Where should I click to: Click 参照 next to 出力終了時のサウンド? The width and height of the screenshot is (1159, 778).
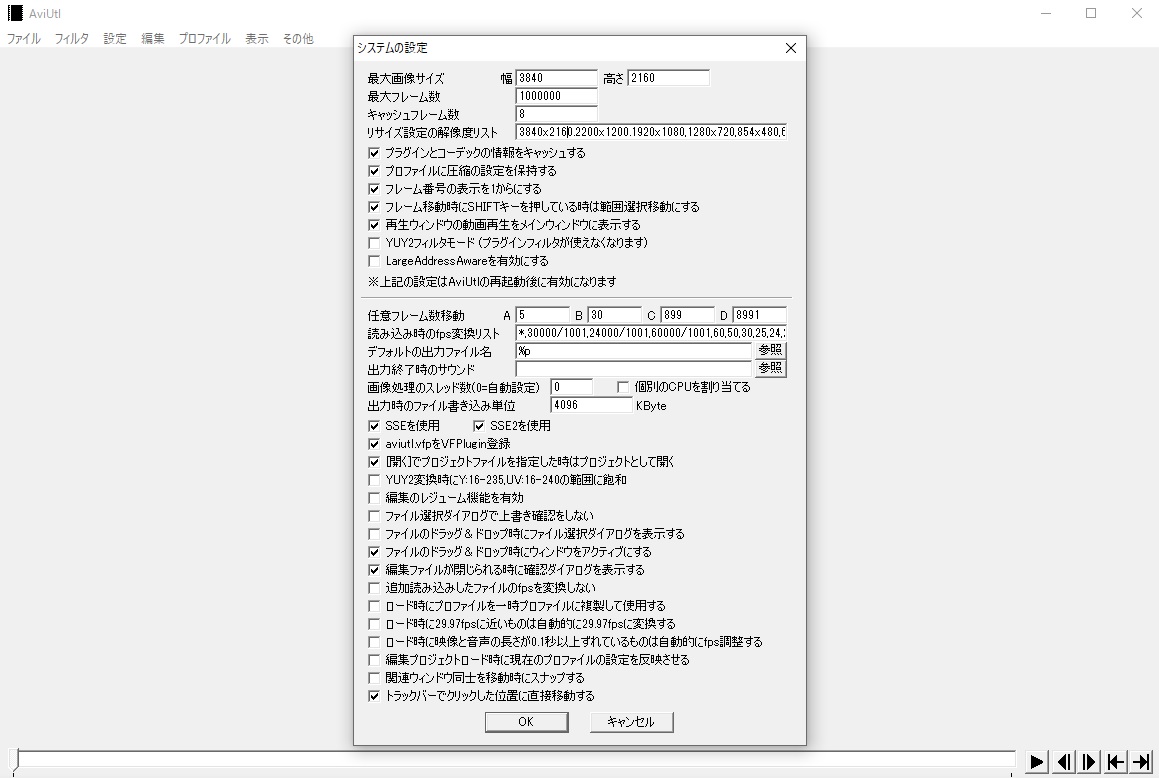click(770, 368)
